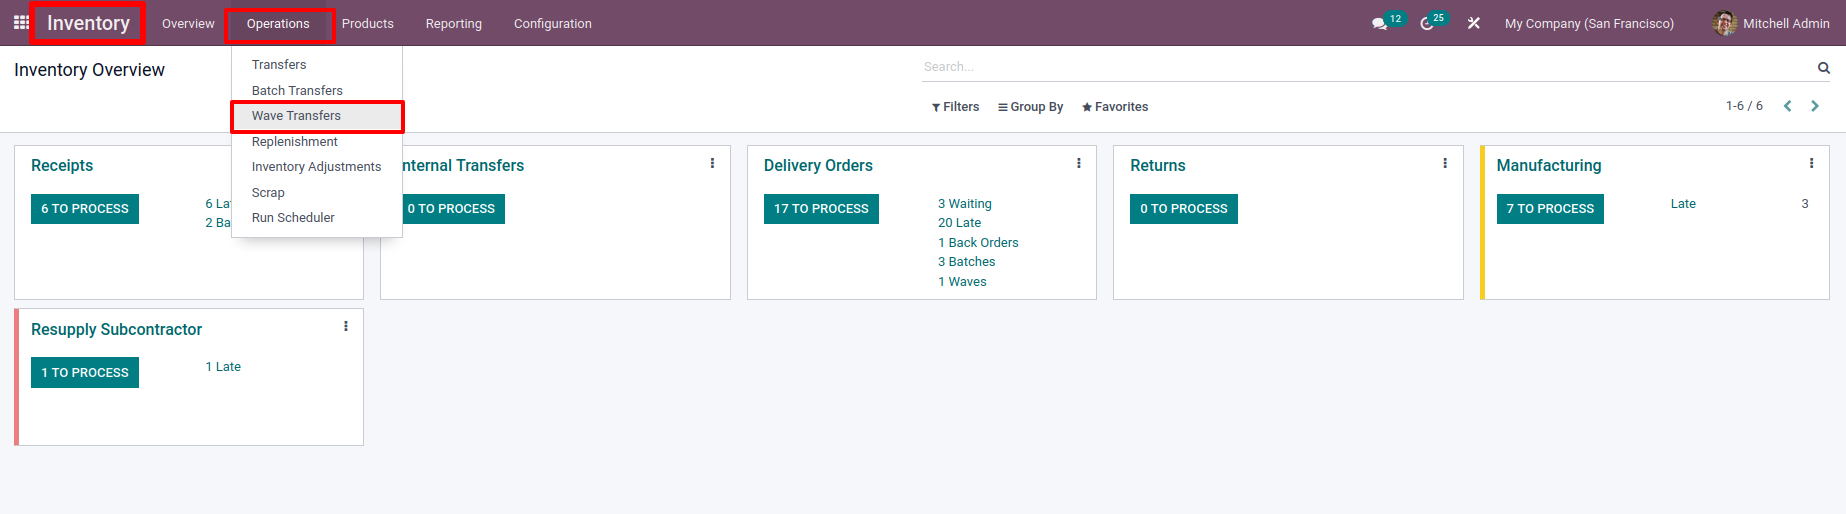Go to previous page arrow
The image size is (1846, 514).
pyautogui.click(x=1787, y=106)
